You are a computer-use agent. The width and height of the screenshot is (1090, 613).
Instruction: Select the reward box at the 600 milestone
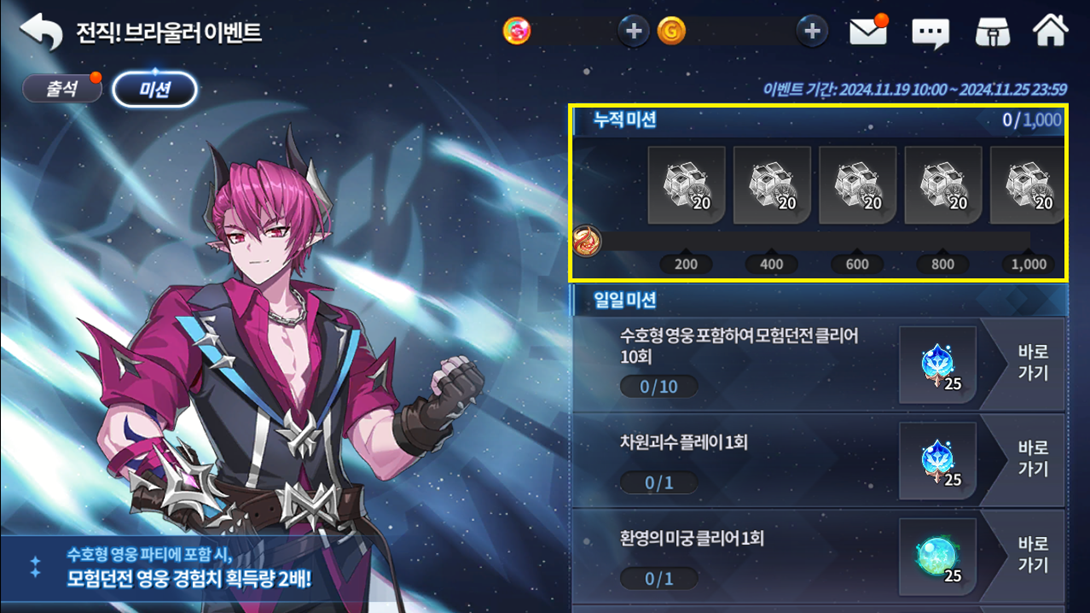[857, 185]
